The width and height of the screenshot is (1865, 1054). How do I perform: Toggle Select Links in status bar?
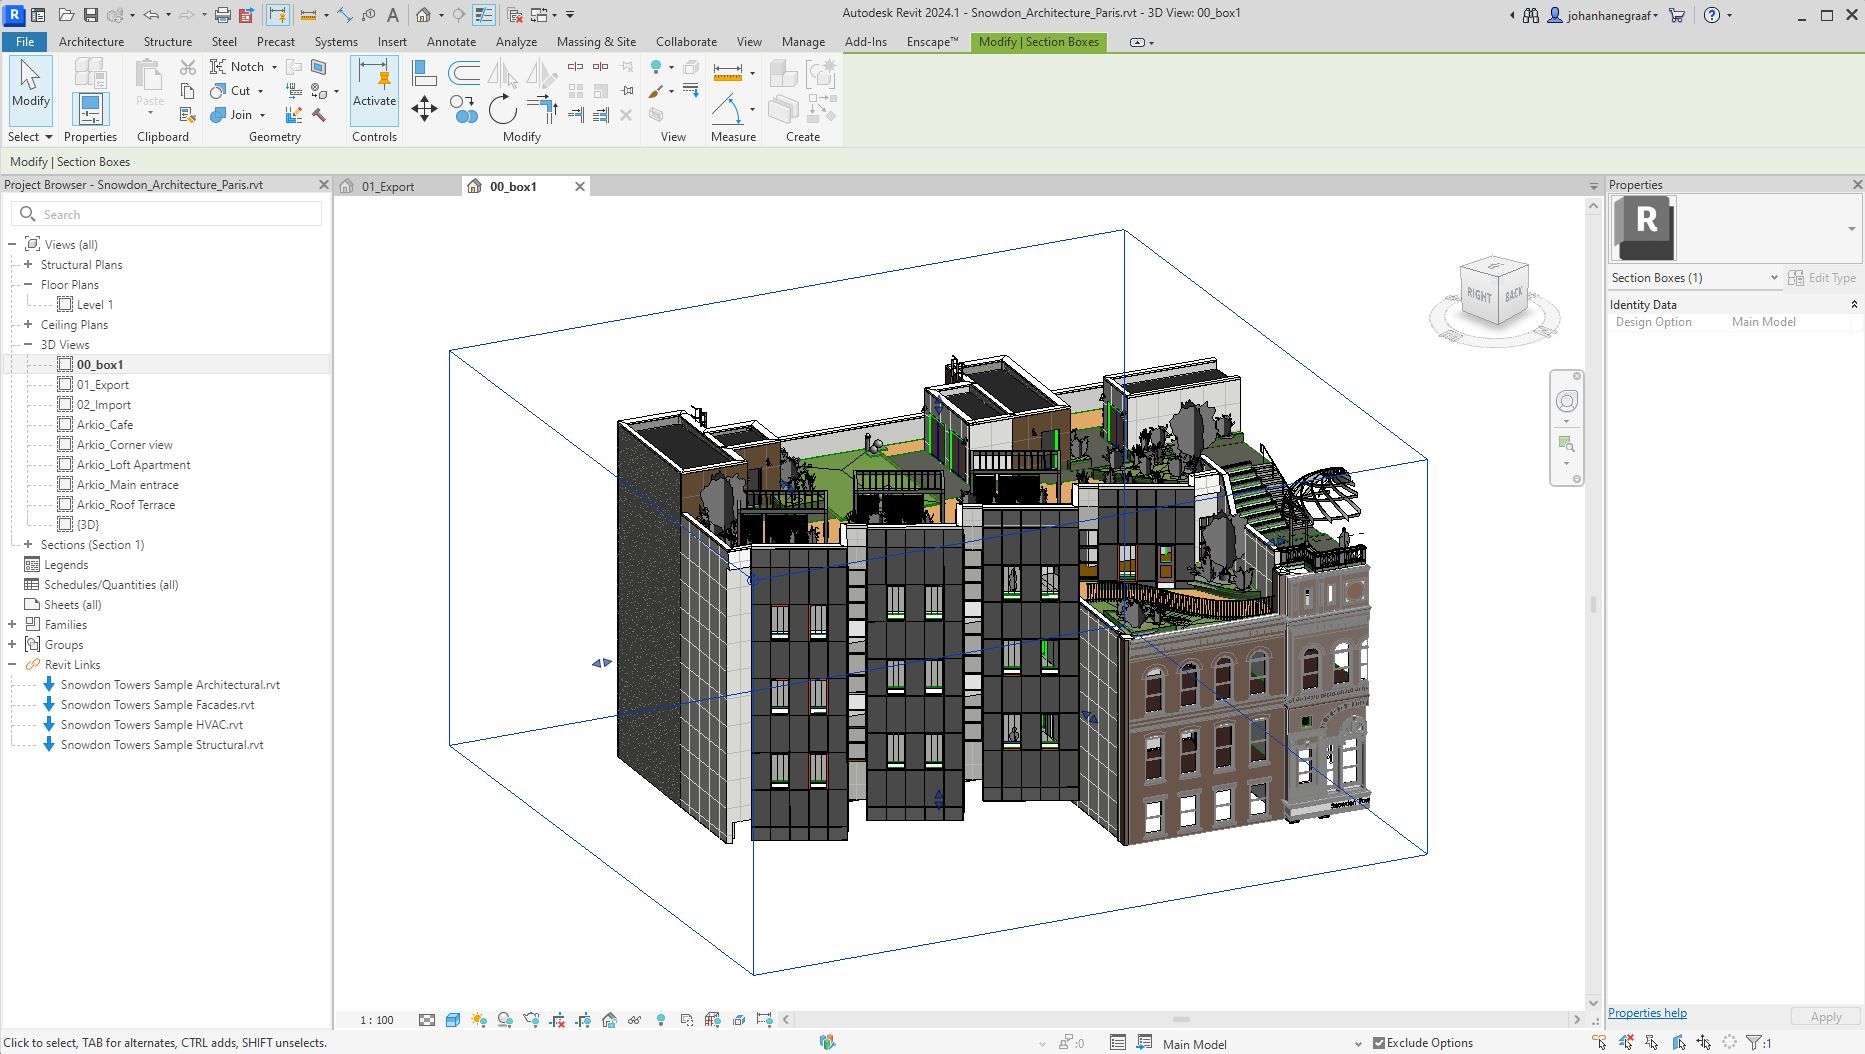click(x=1599, y=1043)
